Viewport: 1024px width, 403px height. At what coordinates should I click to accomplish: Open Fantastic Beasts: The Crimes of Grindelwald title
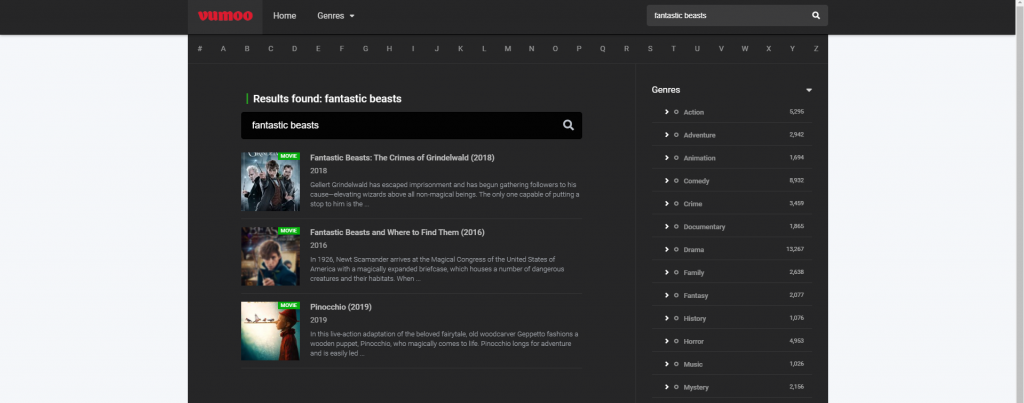(x=402, y=157)
